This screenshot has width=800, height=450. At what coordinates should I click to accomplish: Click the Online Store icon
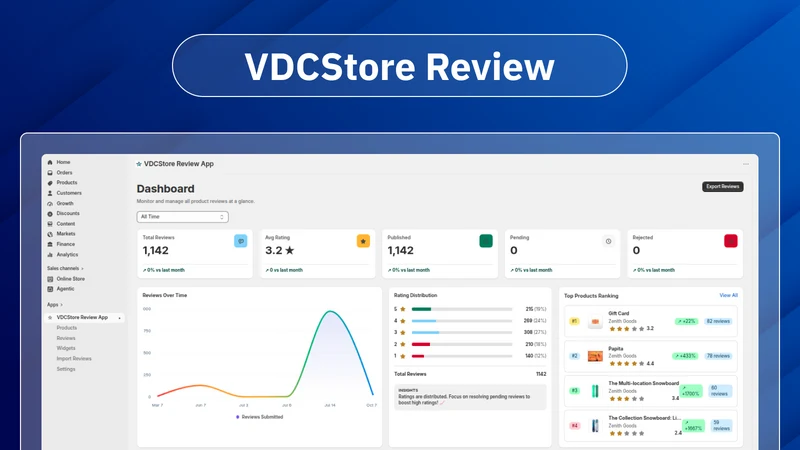click(x=50, y=279)
